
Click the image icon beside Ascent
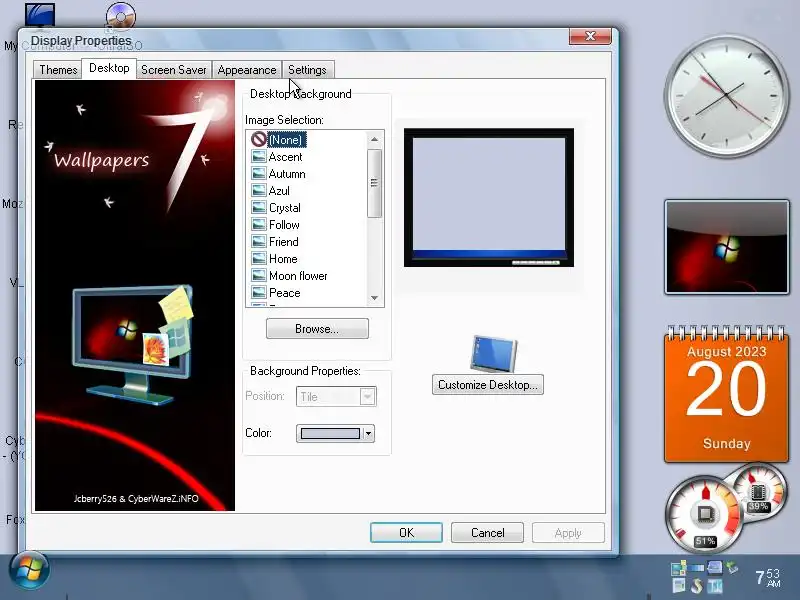pyautogui.click(x=259, y=156)
